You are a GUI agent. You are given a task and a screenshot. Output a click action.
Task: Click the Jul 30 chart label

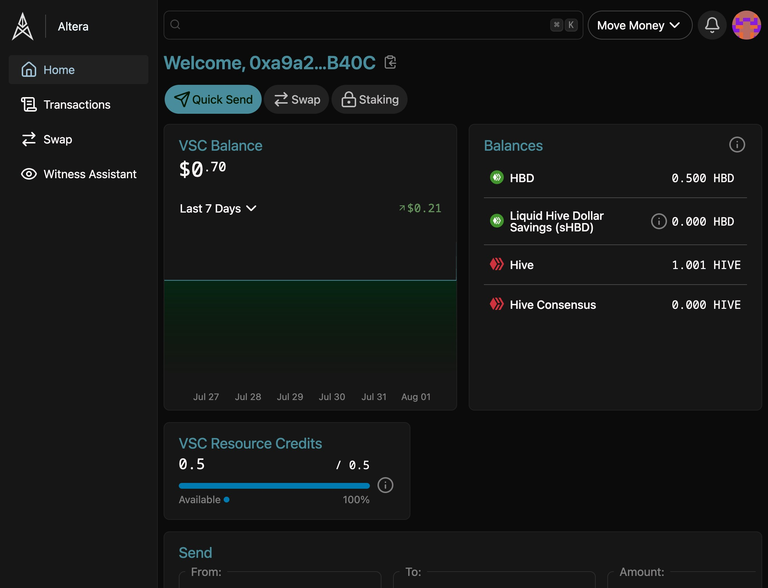(332, 397)
